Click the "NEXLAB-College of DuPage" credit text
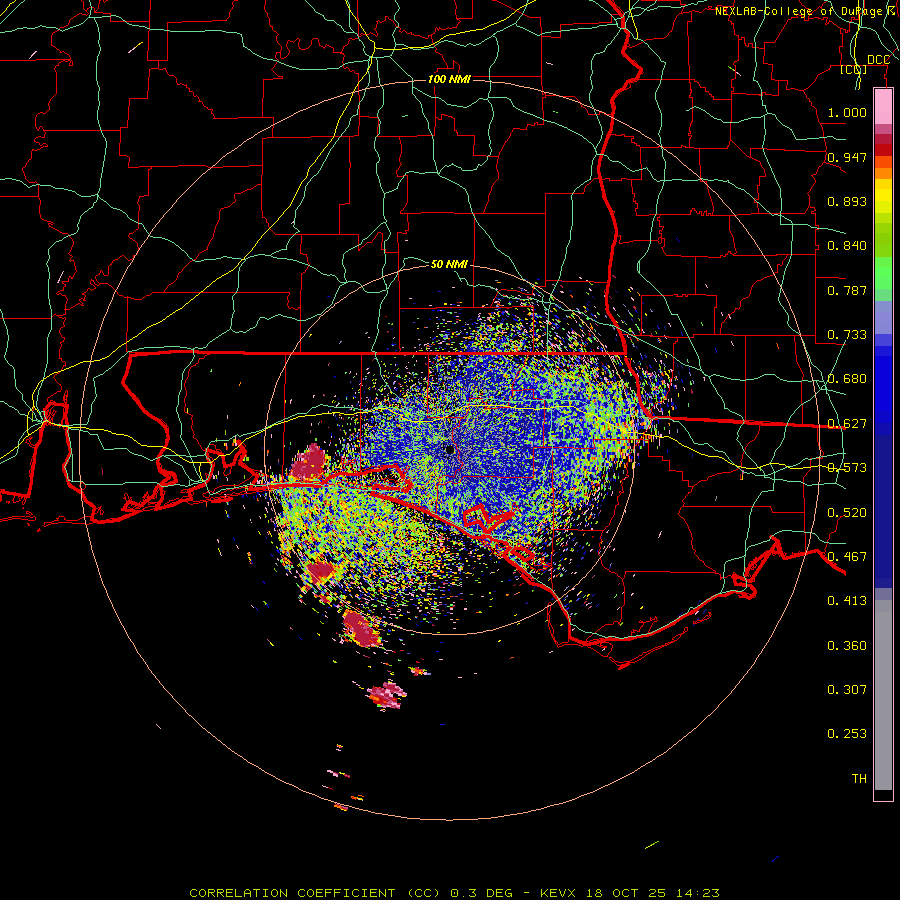900x900 pixels. [x=798, y=11]
